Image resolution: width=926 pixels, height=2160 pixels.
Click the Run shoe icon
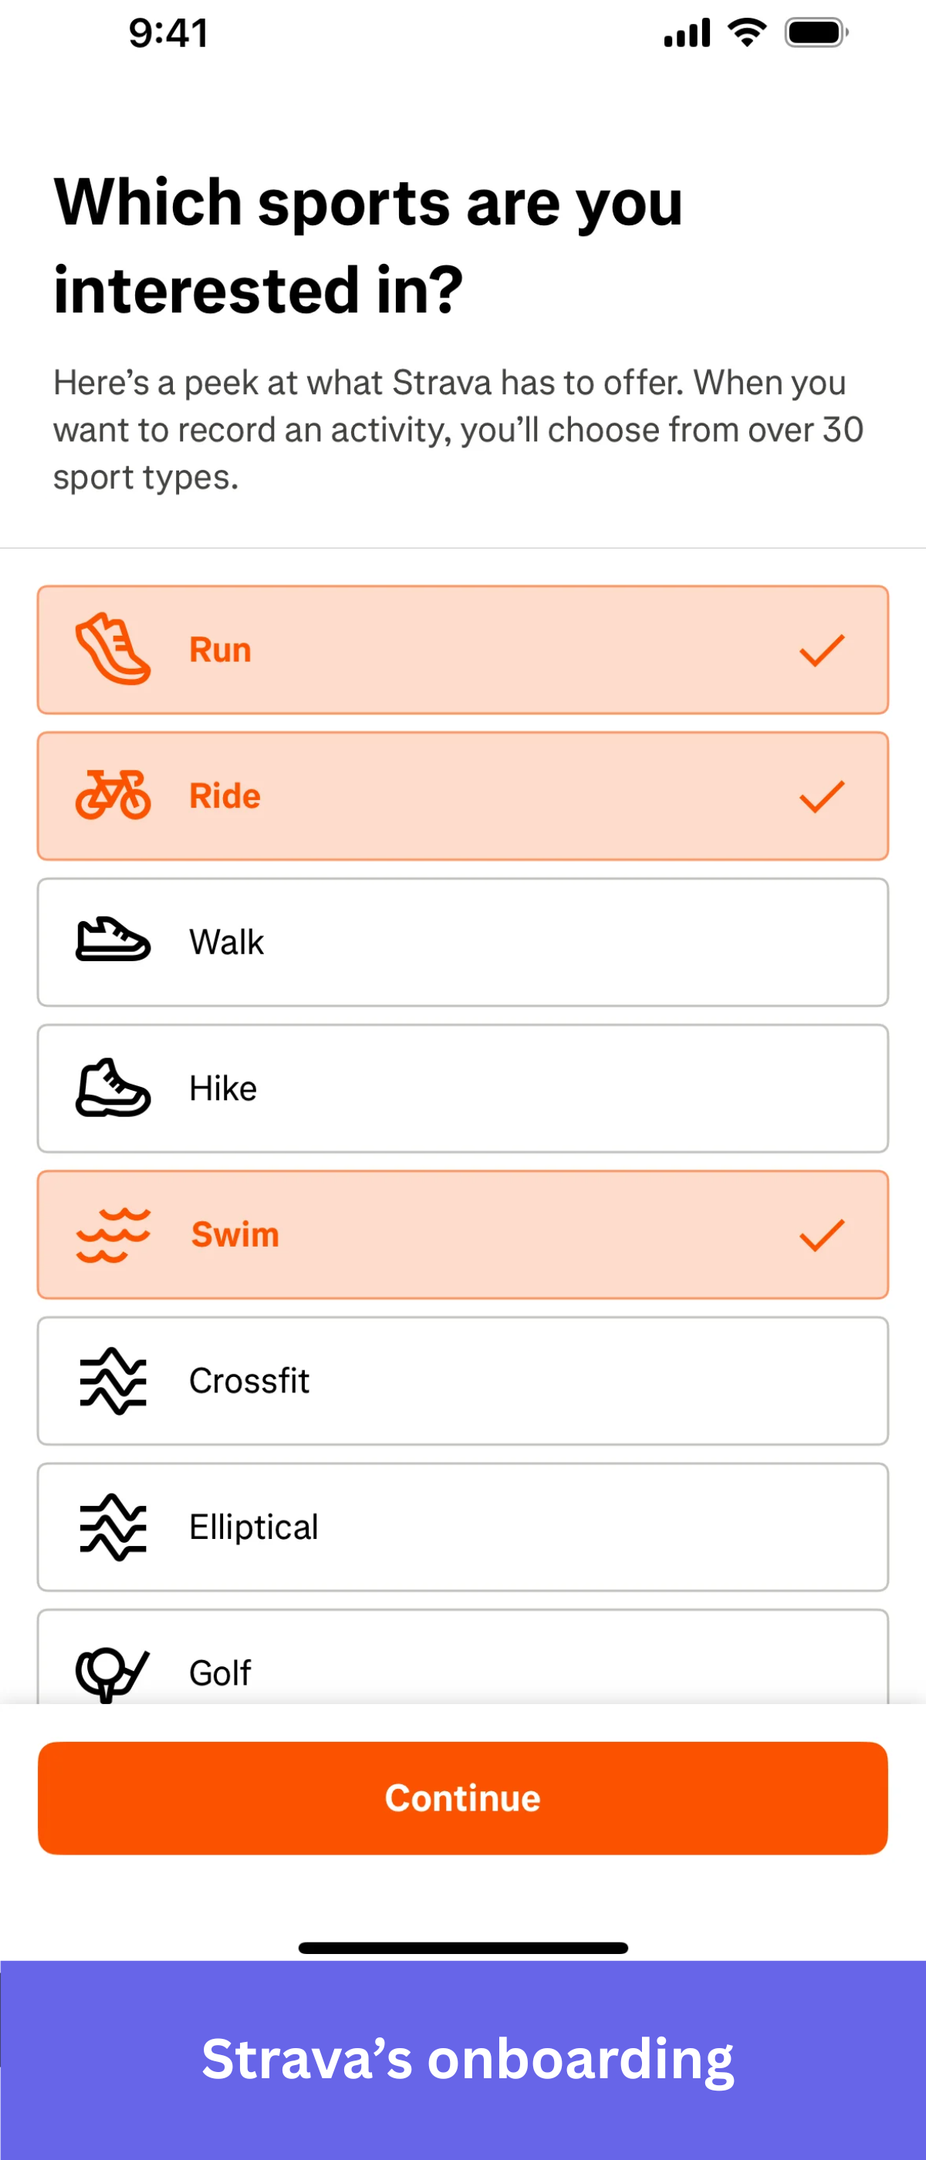tap(113, 649)
